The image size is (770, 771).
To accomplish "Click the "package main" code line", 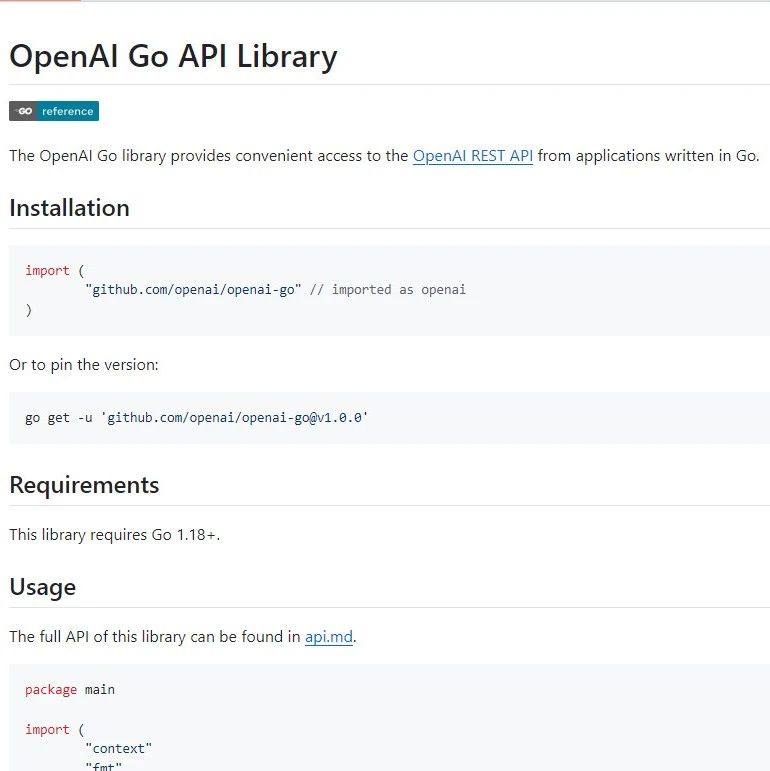I will tap(70, 690).
